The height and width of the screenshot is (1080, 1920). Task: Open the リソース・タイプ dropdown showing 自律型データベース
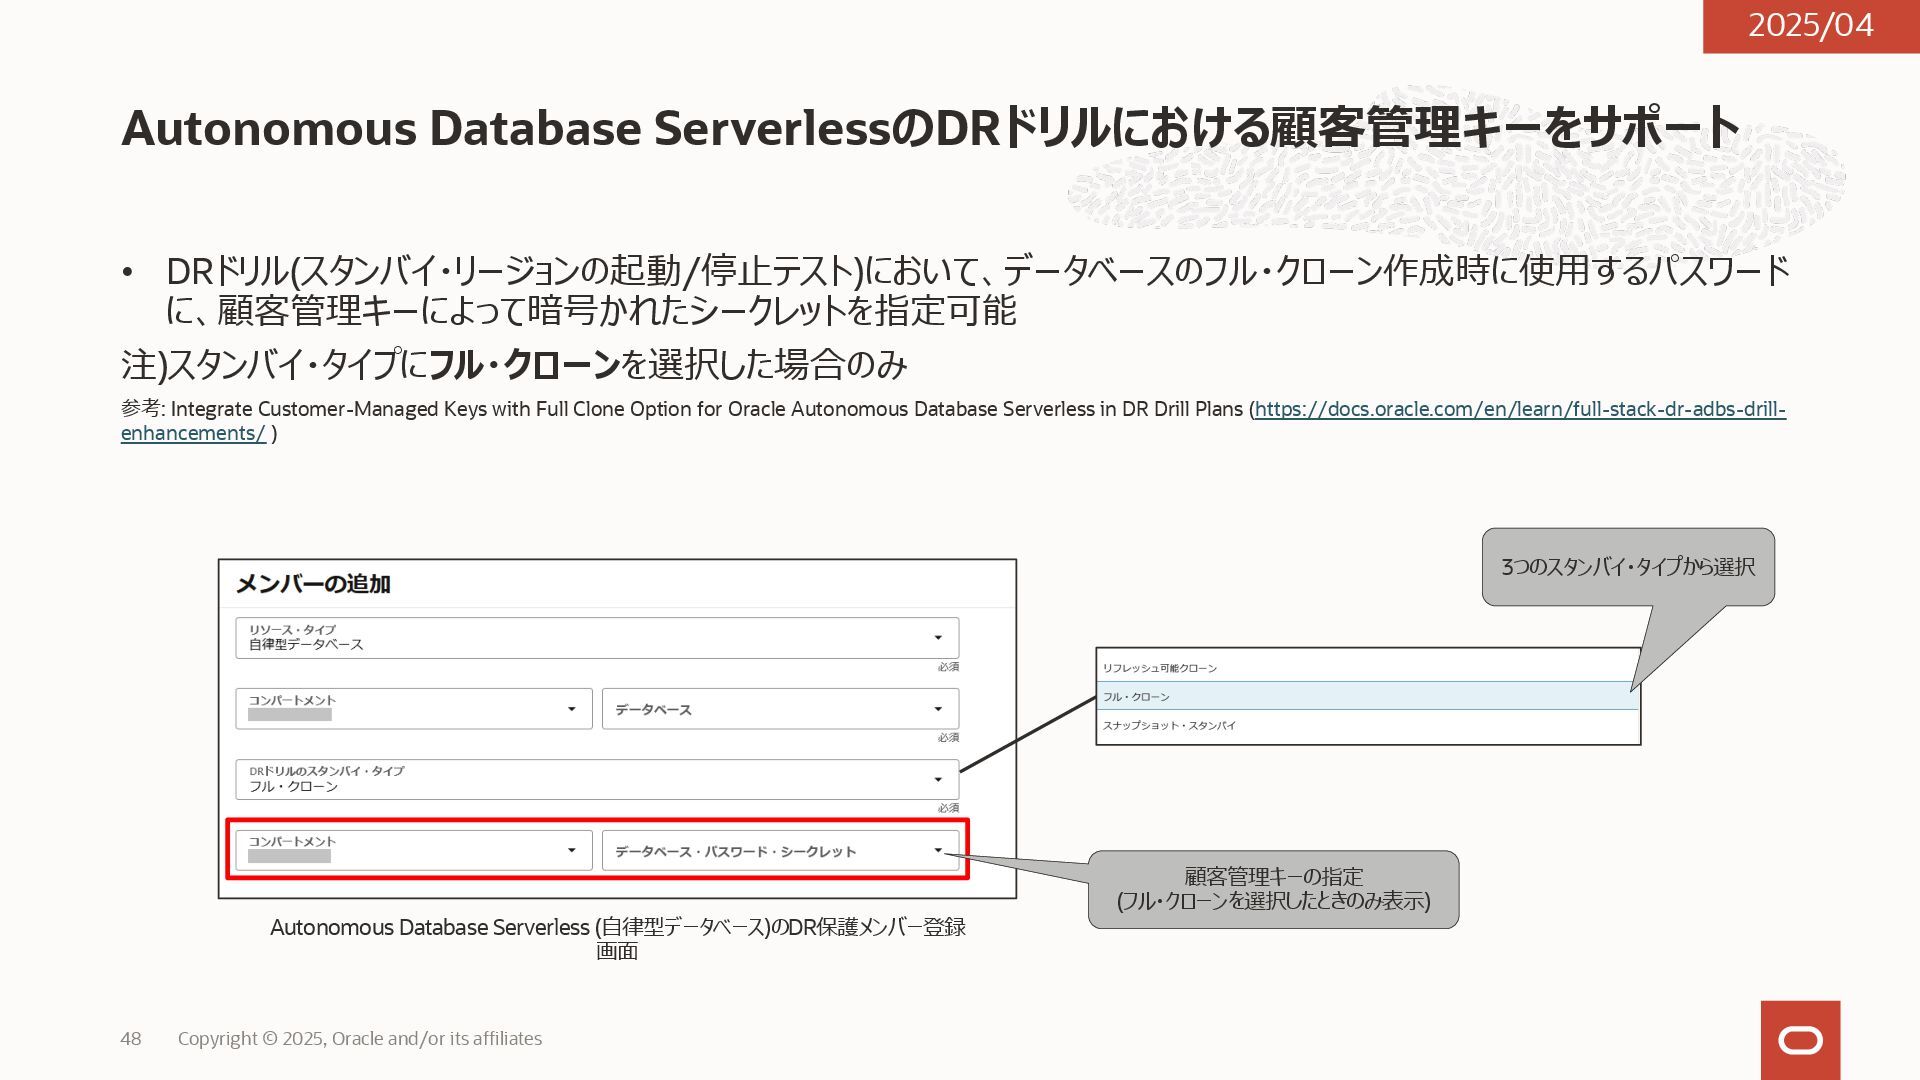(x=597, y=638)
